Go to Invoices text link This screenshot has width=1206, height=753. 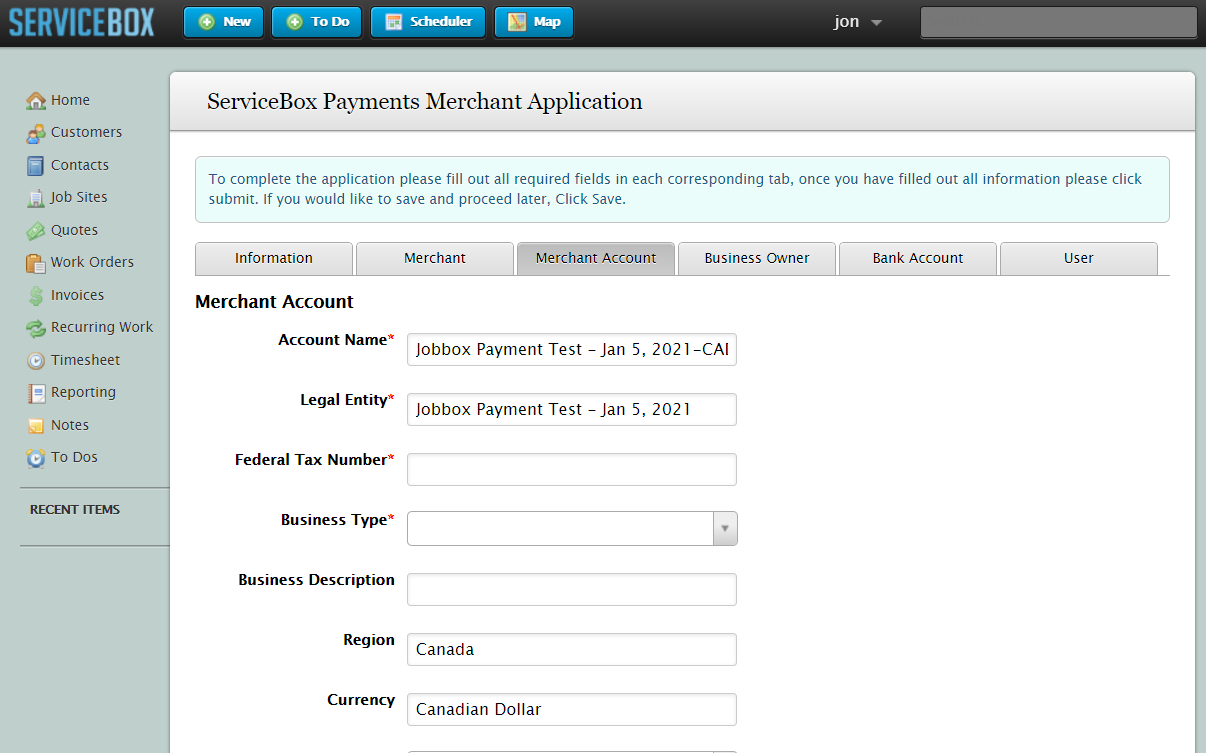pos(78,295)
